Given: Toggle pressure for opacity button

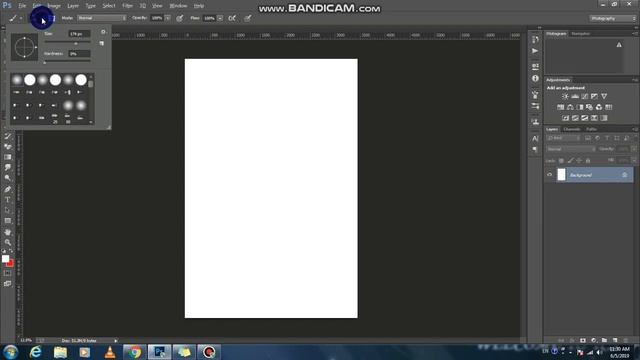Looking at the screenshot, I should [x=180, y=18].
